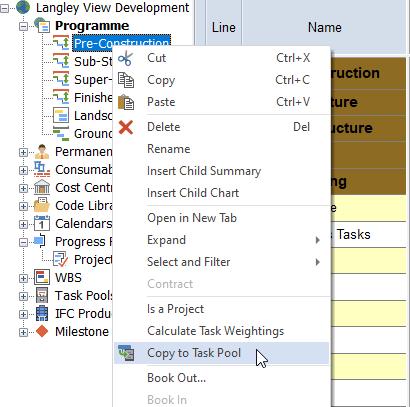Expand the WBS node
The image size is (410, 407).
tap(23, 278)
